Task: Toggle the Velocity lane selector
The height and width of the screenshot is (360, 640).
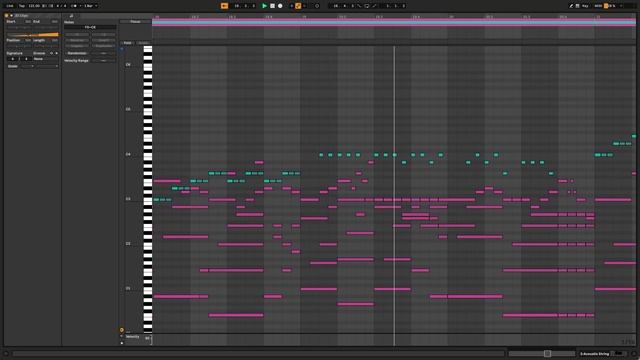Action: [132, 337]
